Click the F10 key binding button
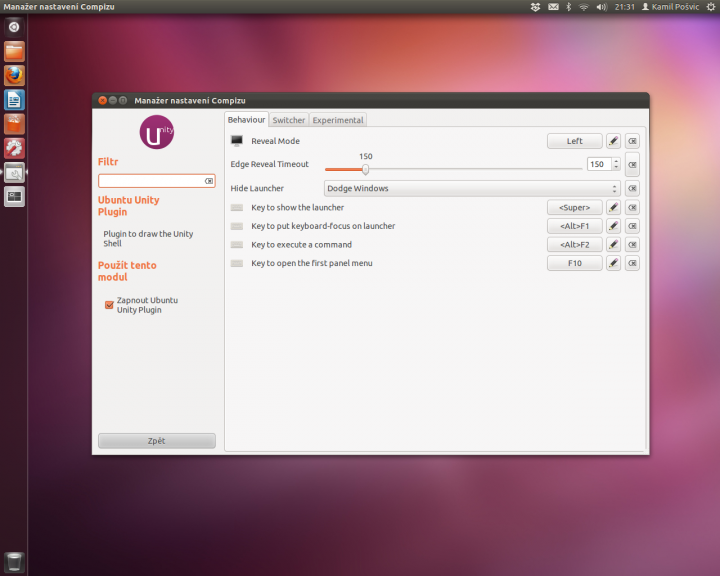720x576 pixels. (574, 263)
